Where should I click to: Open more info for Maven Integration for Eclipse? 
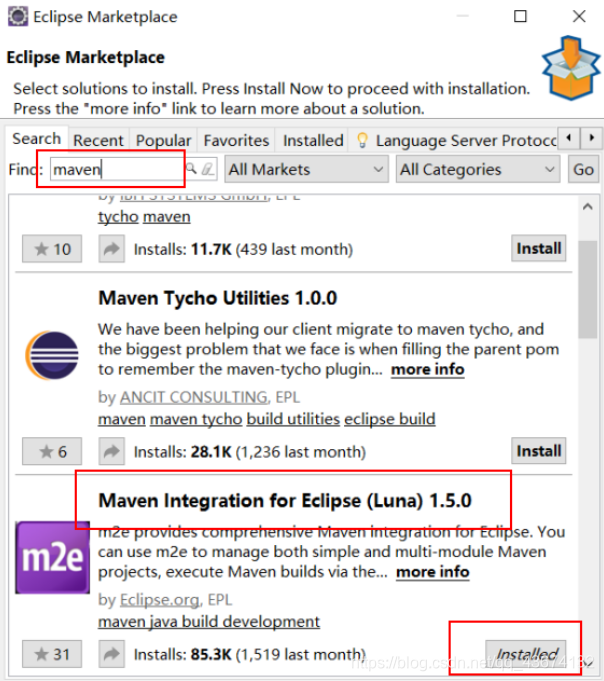[x=433, y=572]
